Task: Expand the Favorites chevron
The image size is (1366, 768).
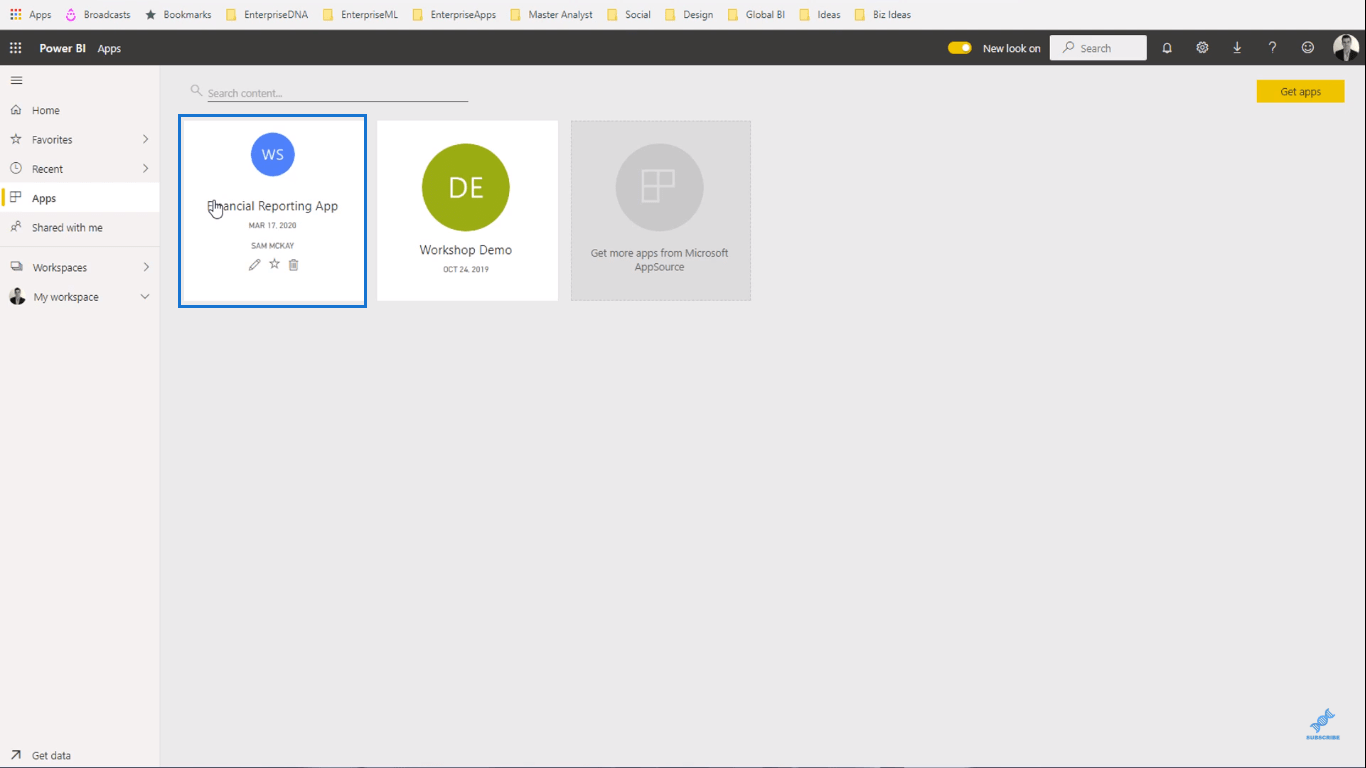Action: 145,139
